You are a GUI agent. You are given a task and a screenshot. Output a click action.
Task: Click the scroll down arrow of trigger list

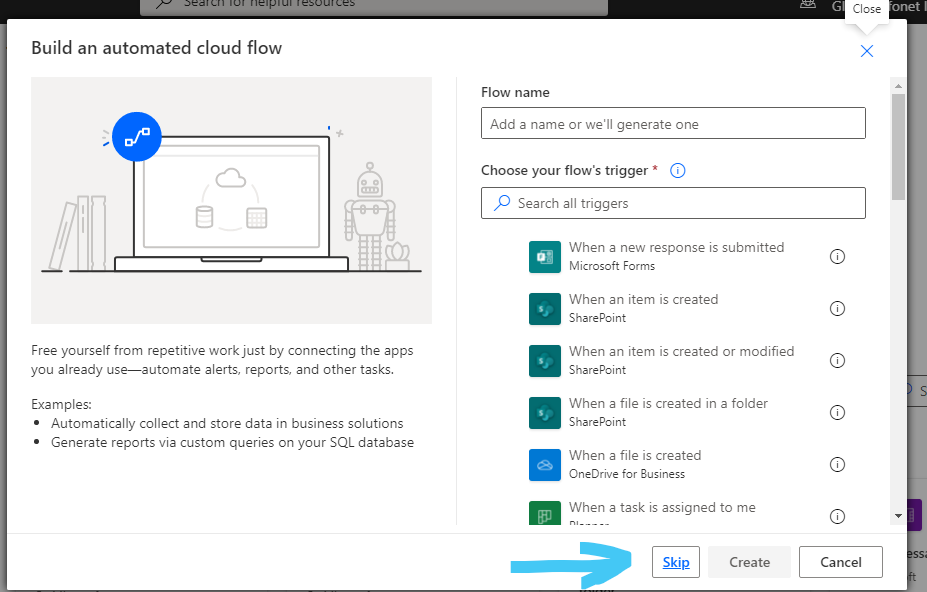click(x=898, y=516)
